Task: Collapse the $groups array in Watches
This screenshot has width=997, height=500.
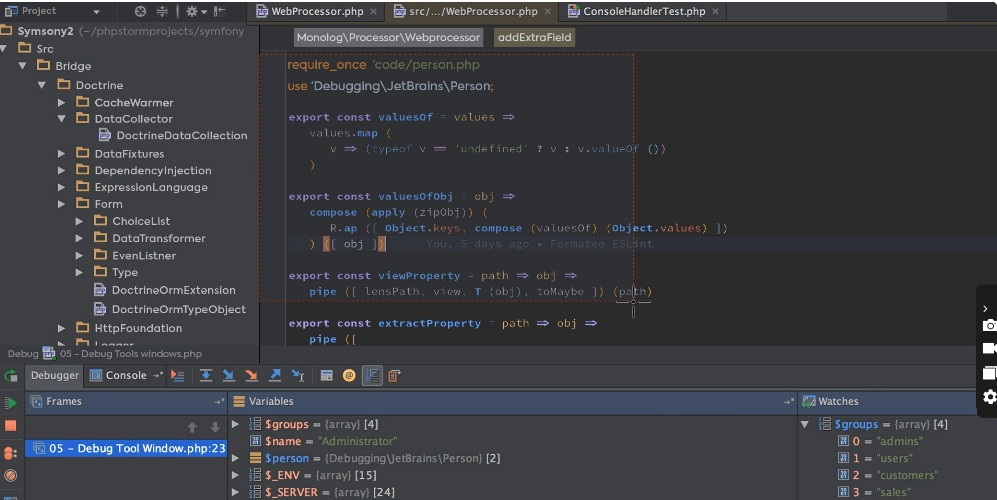Action: click(x=805, y=424)
